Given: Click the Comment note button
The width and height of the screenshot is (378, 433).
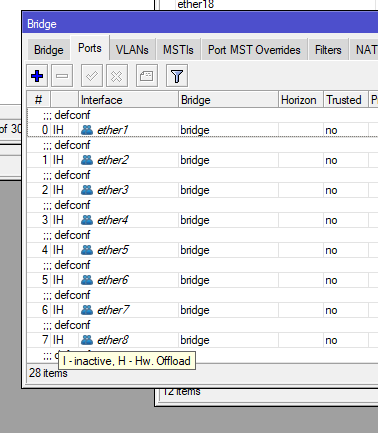Looking at the screenshot, I should (147, 76).
